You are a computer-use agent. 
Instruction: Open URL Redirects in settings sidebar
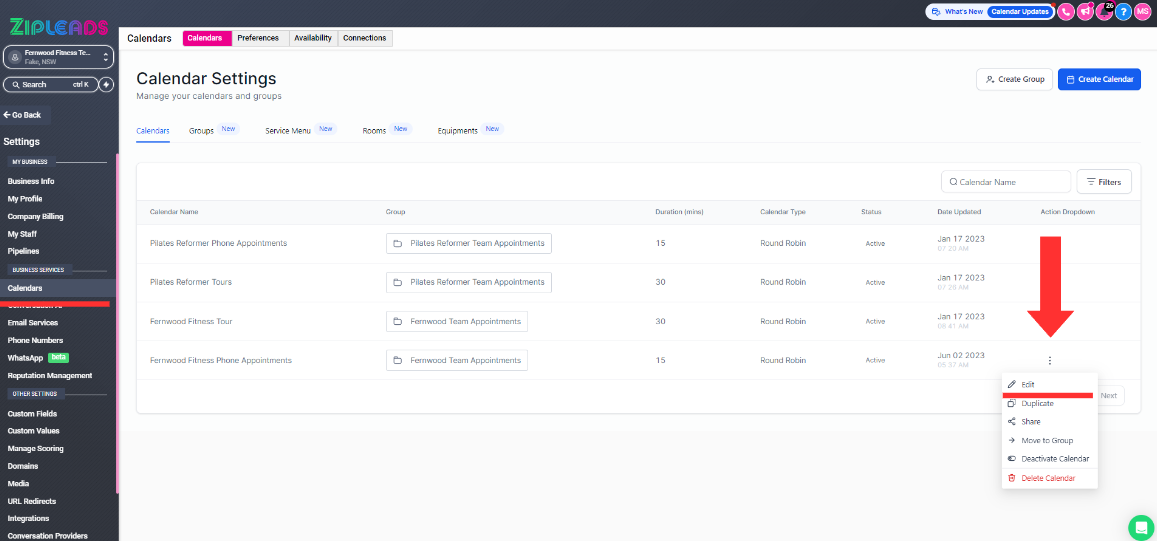32,501
